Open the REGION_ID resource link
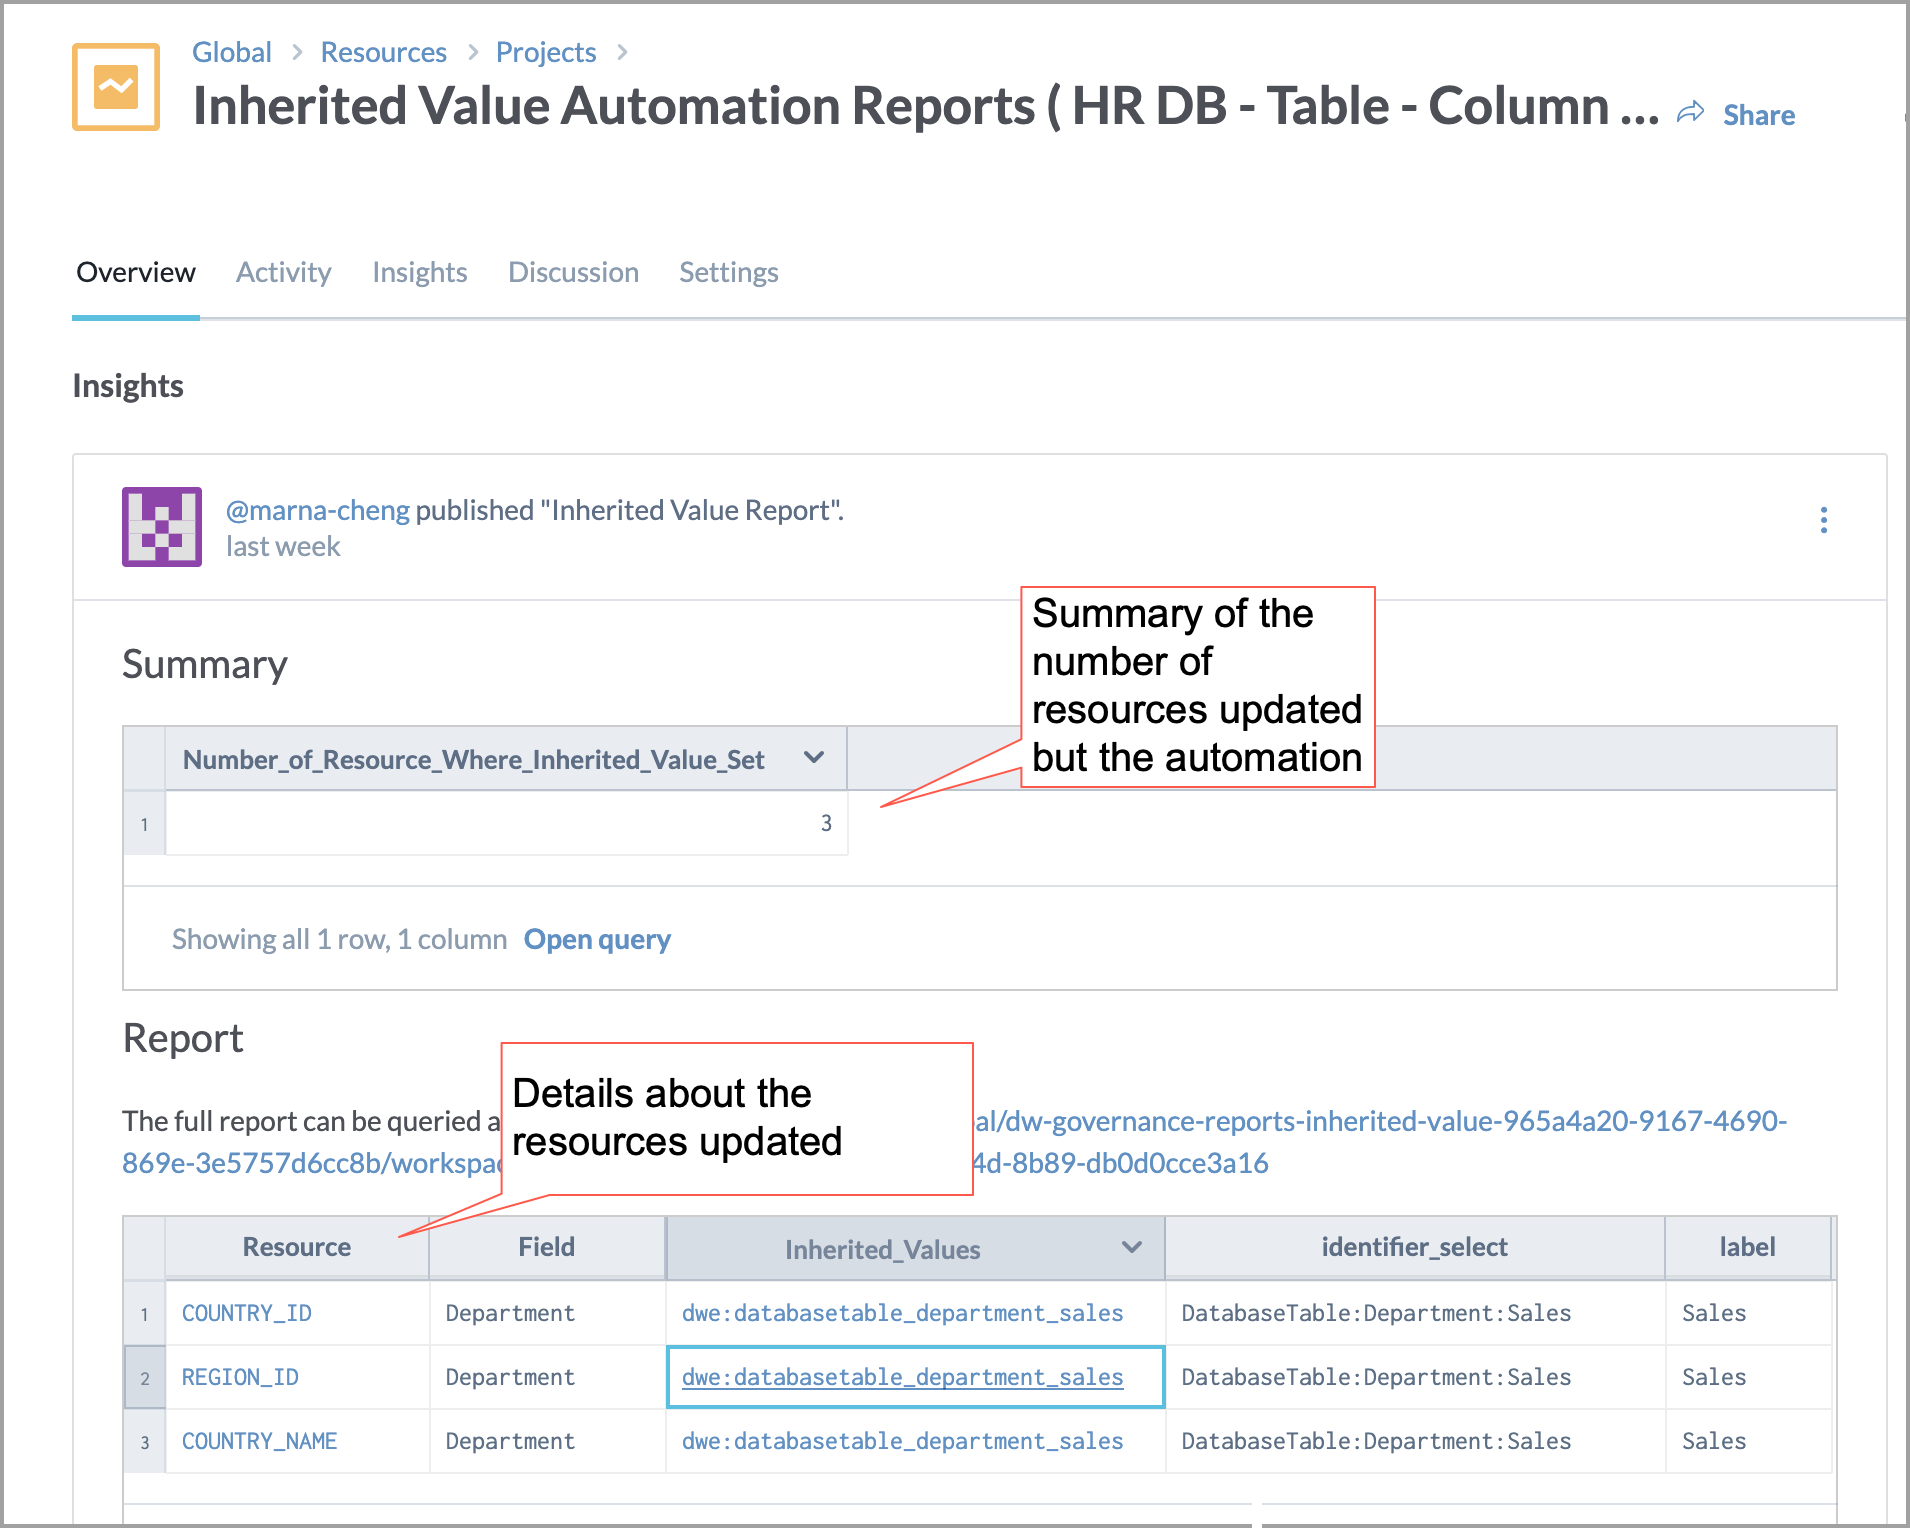The width and height of the screenshot is (1910, 1528). tap(240, 1377)
